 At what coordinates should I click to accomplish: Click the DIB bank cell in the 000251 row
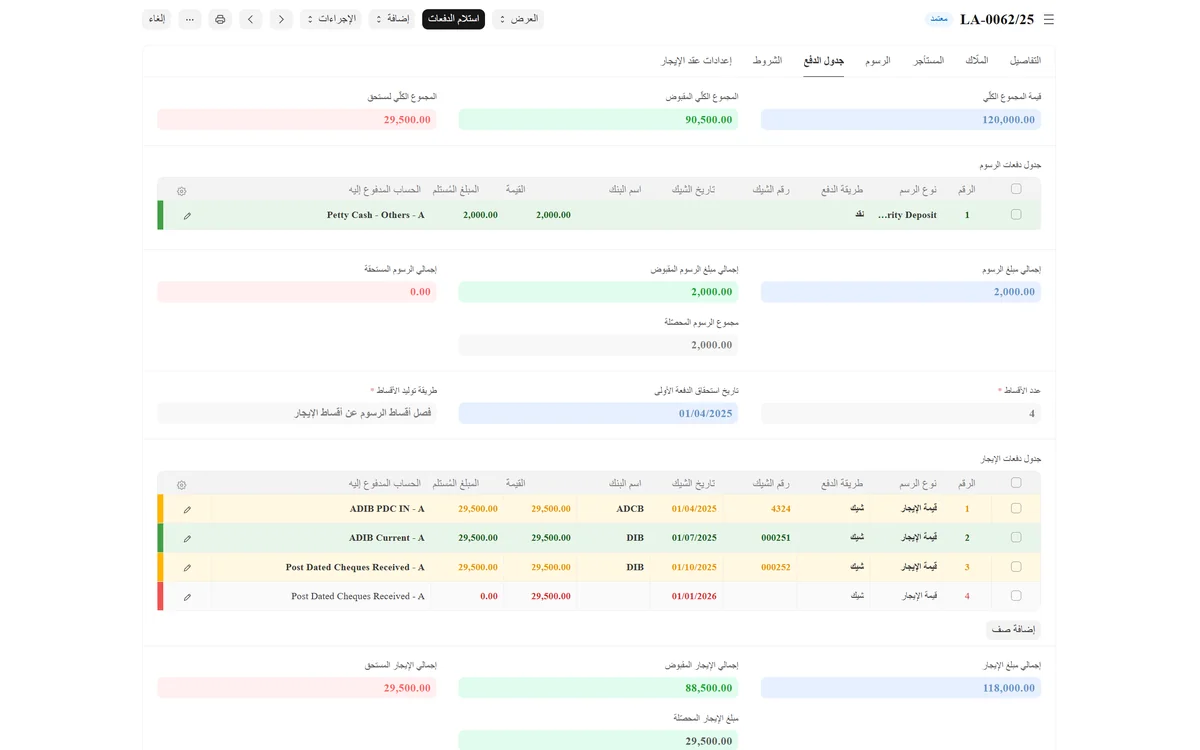614,538
